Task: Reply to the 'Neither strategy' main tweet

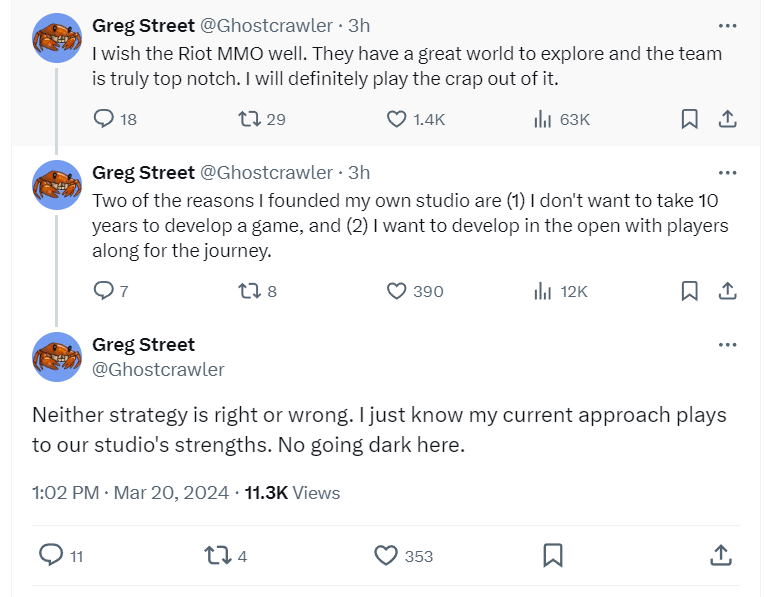Action: click(x=50, y=555)
